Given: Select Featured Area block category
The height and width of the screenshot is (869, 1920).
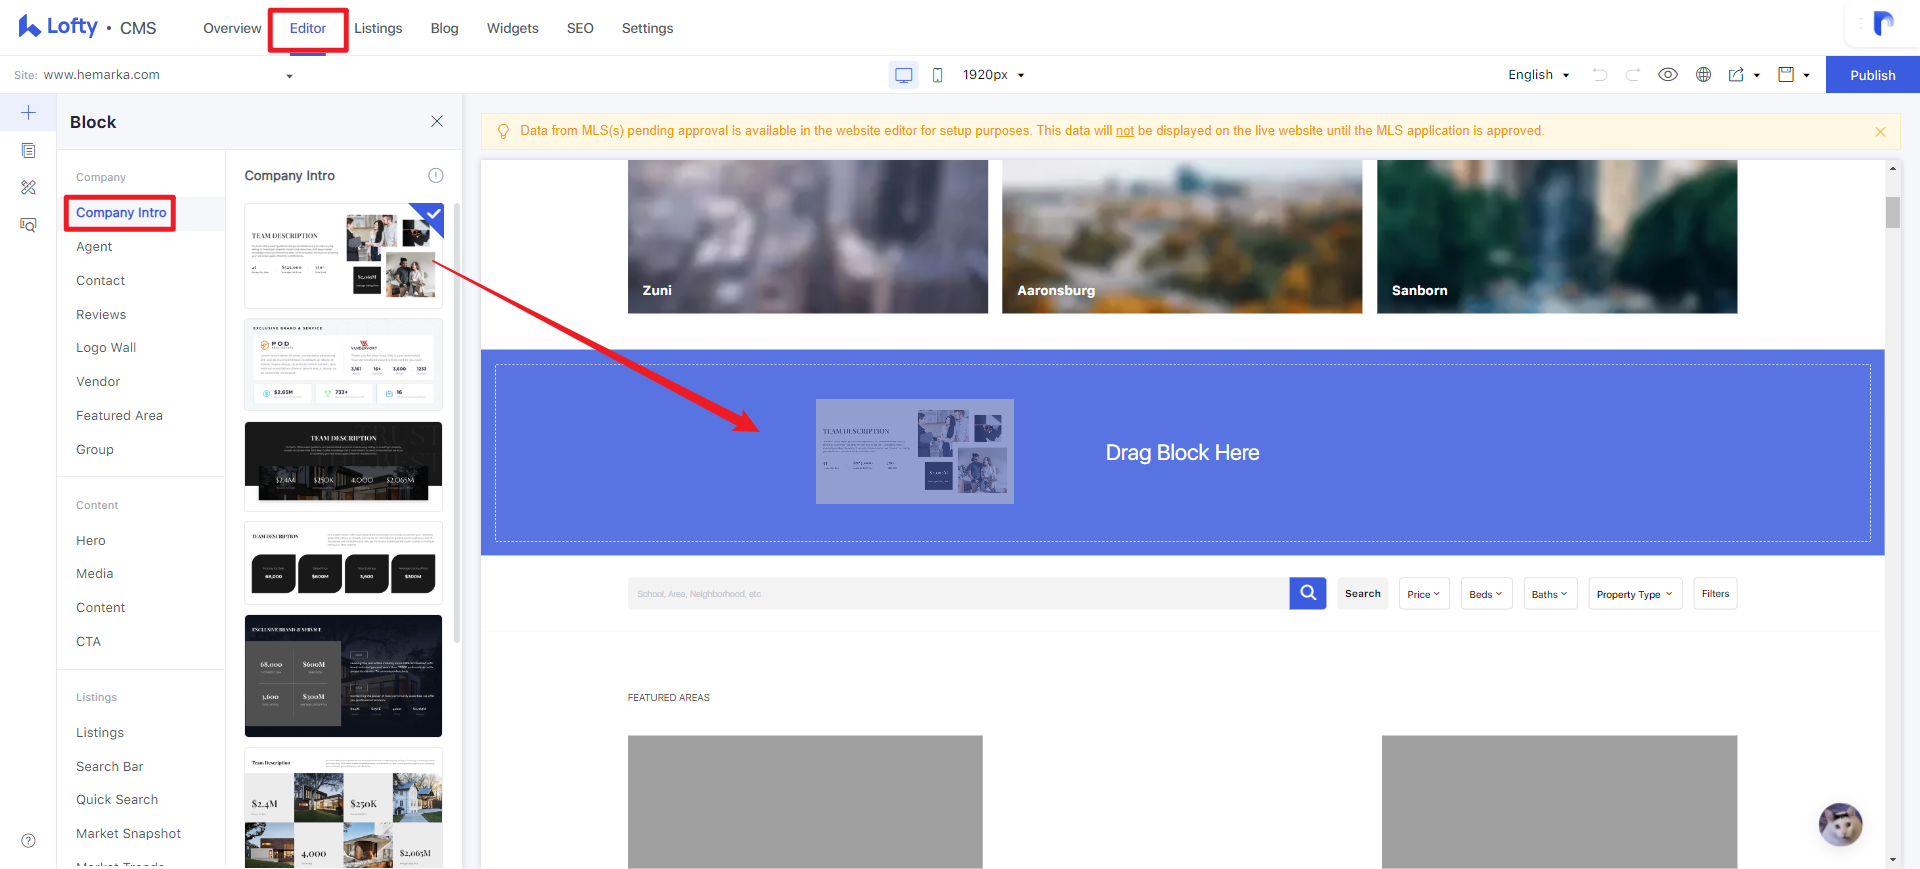Looking at the screenshot, I should coord(119,415).
